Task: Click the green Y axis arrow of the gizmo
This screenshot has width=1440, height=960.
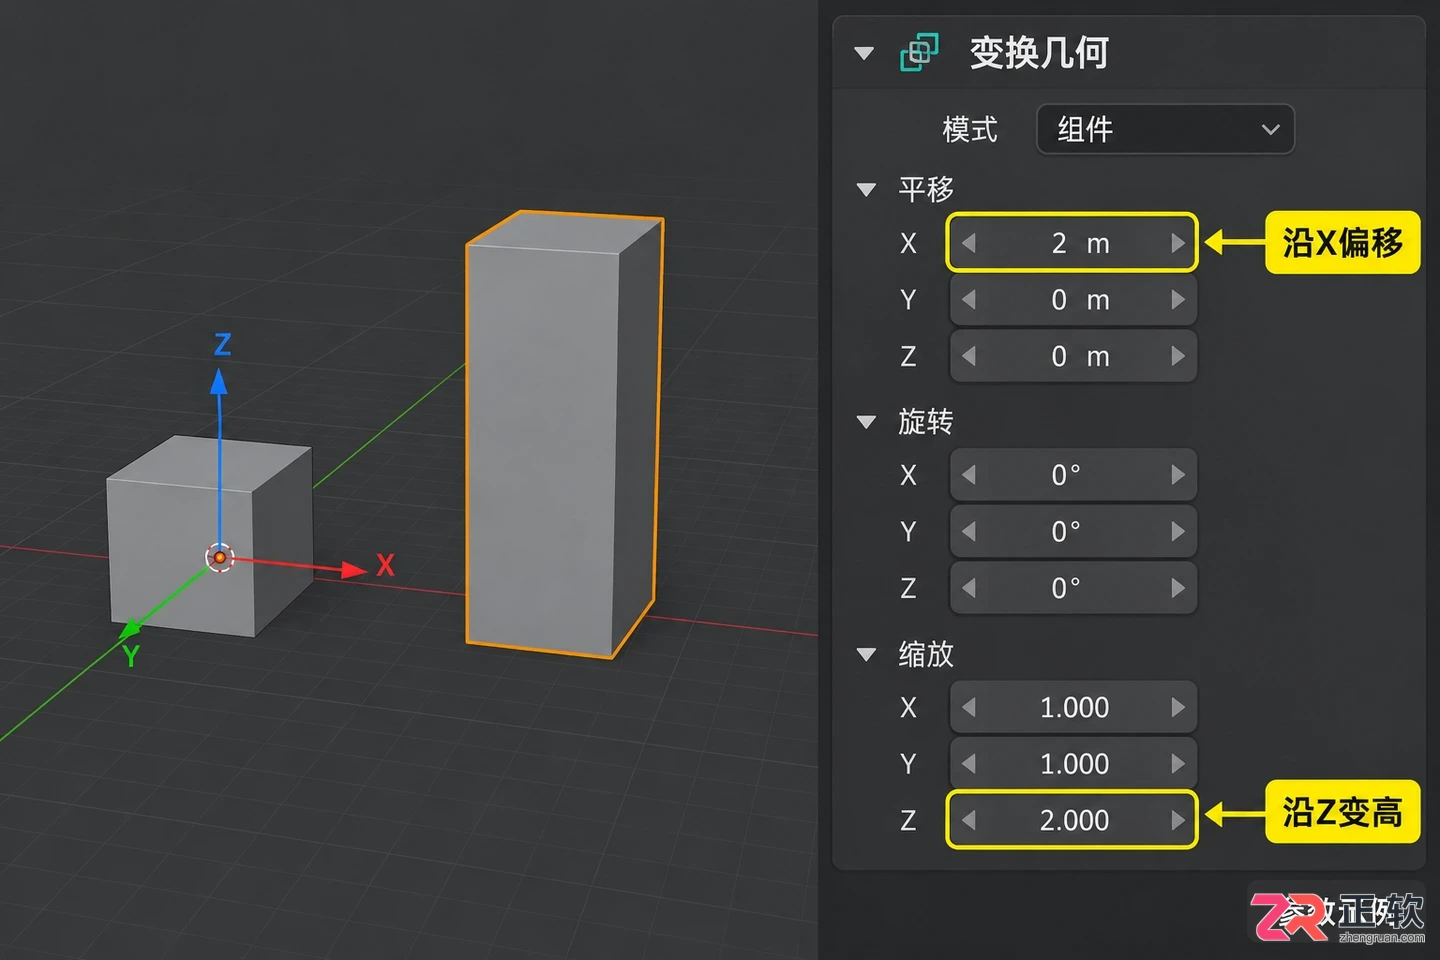Action: 130,631
